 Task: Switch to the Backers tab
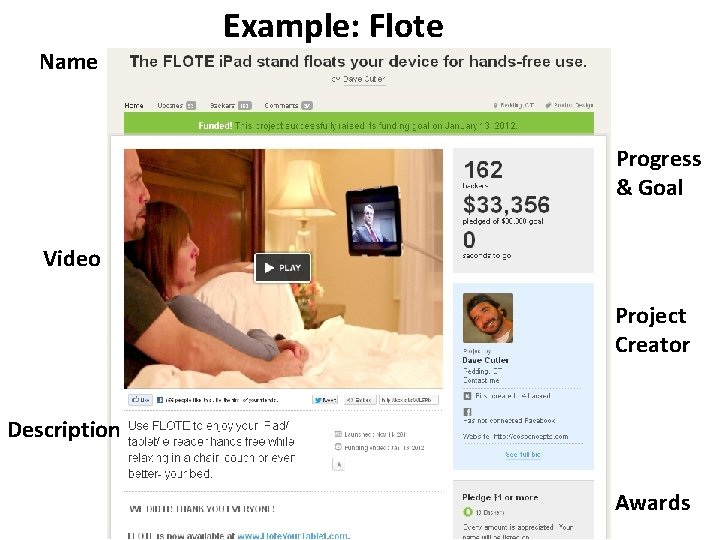pos(231,106)
